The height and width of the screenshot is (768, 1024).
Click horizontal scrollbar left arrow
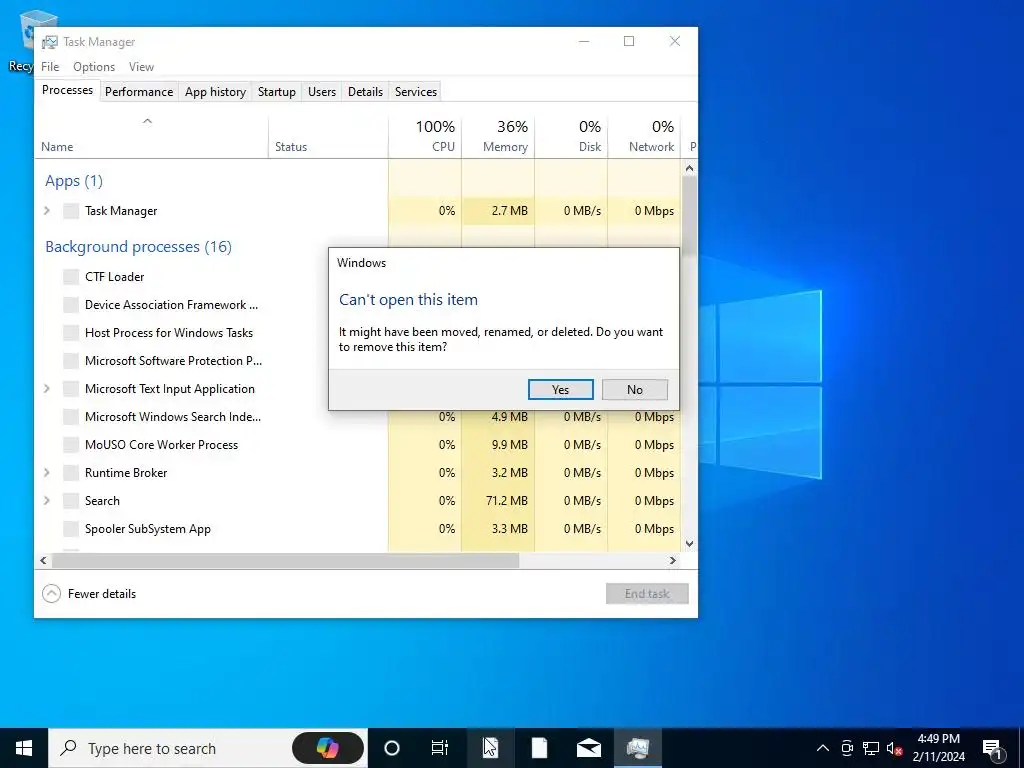[43, 560]
